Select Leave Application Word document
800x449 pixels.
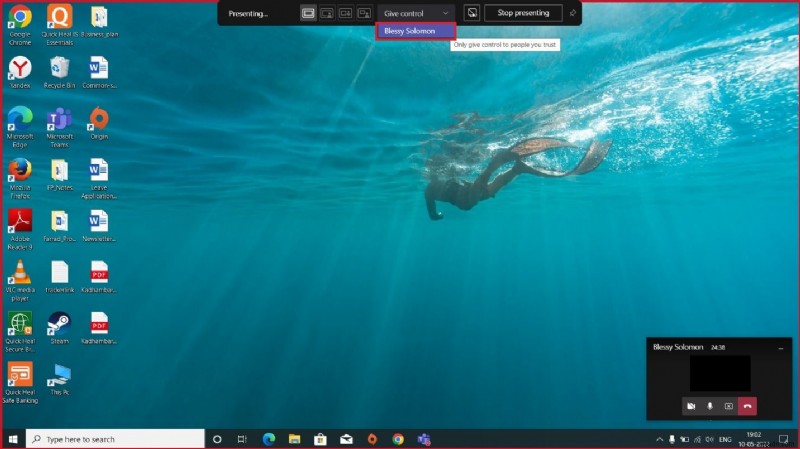pos(99,179)
